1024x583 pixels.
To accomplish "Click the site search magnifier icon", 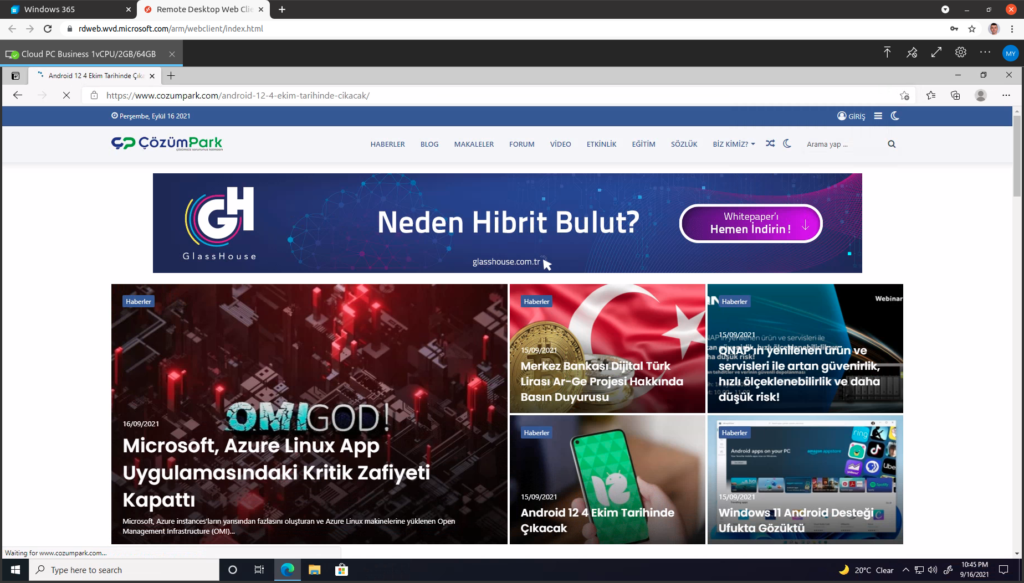I will click(x=891, y=144).
